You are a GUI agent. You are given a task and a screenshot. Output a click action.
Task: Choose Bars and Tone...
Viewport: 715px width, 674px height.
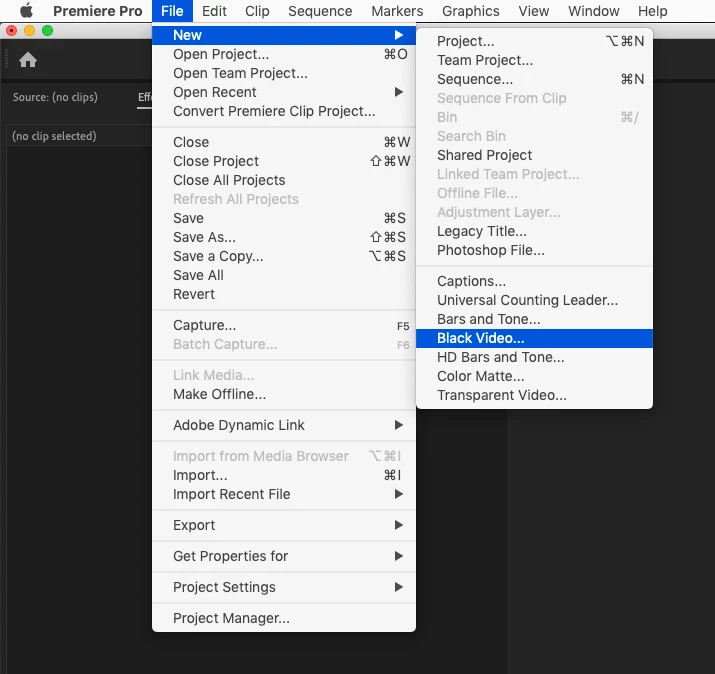(x=534, y=319)
